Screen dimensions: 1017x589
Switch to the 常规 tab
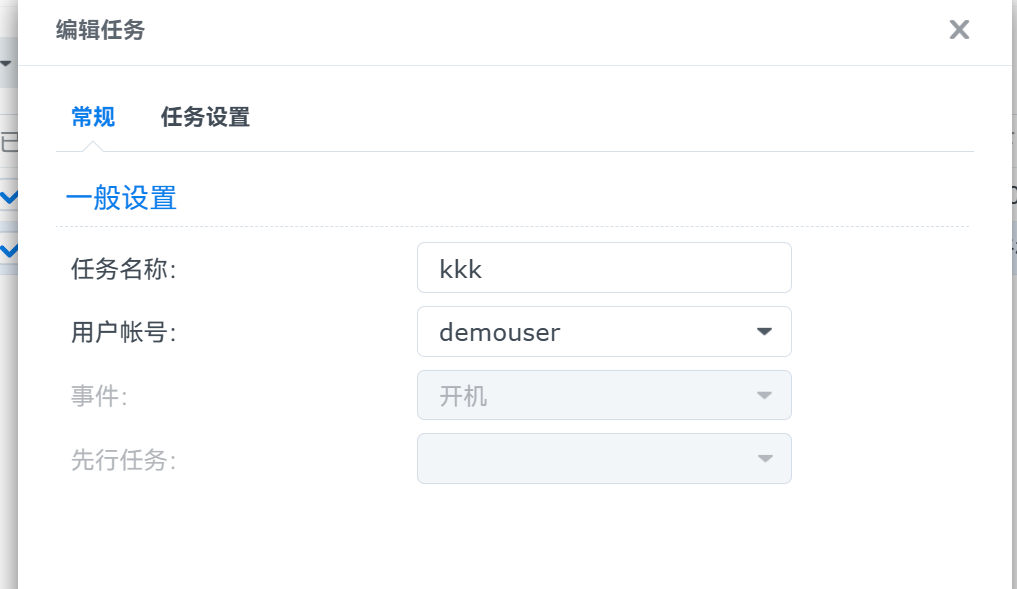(x=93, y=118)
